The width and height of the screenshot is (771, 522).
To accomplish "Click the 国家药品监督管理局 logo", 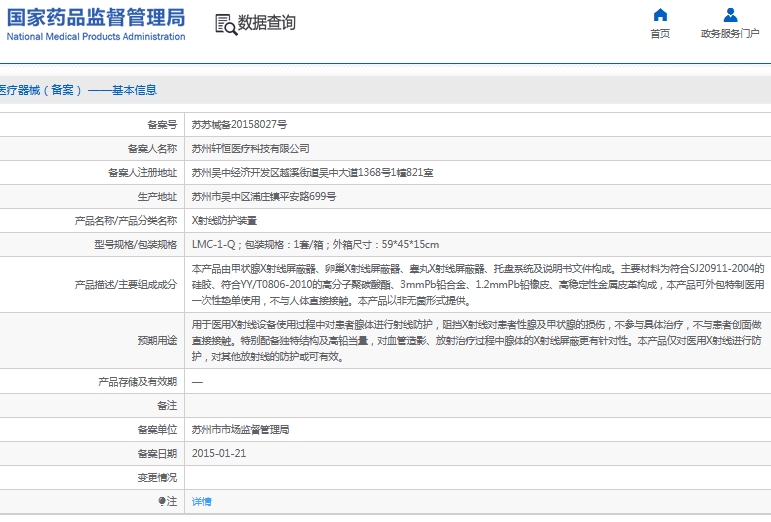I will coord(96,18).
